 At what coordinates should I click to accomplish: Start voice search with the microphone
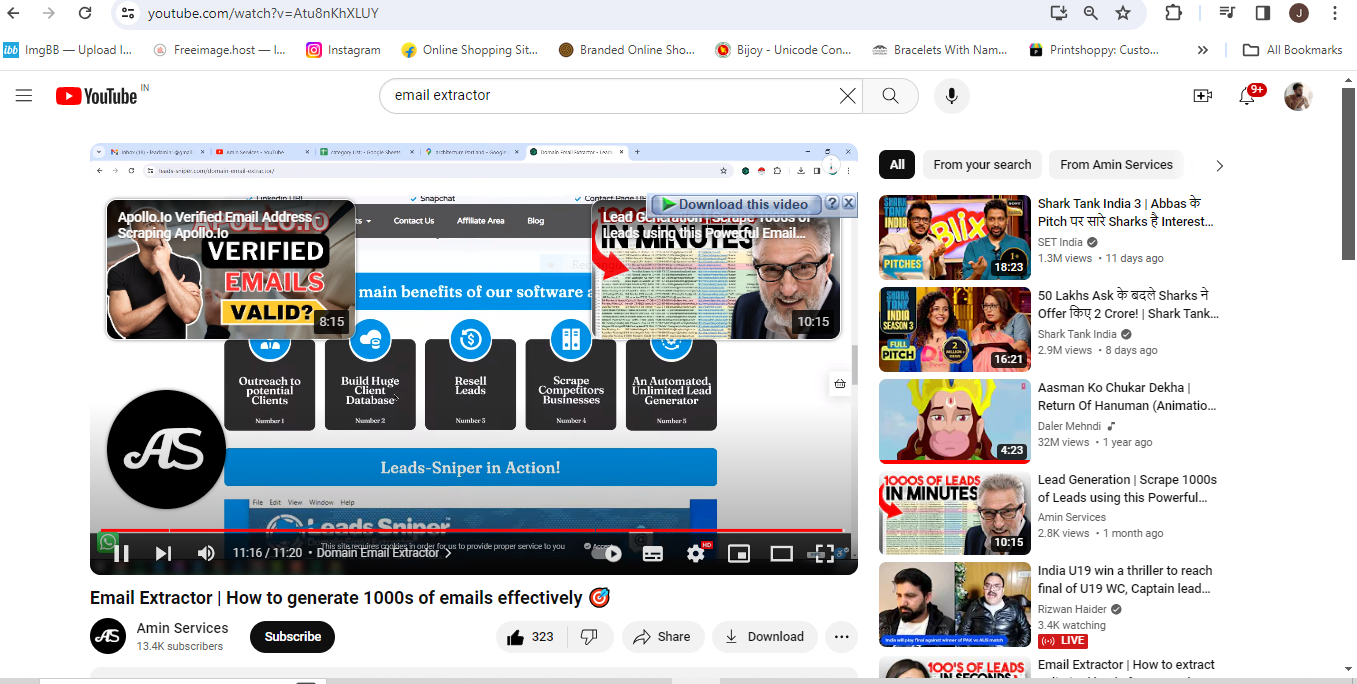952,96
